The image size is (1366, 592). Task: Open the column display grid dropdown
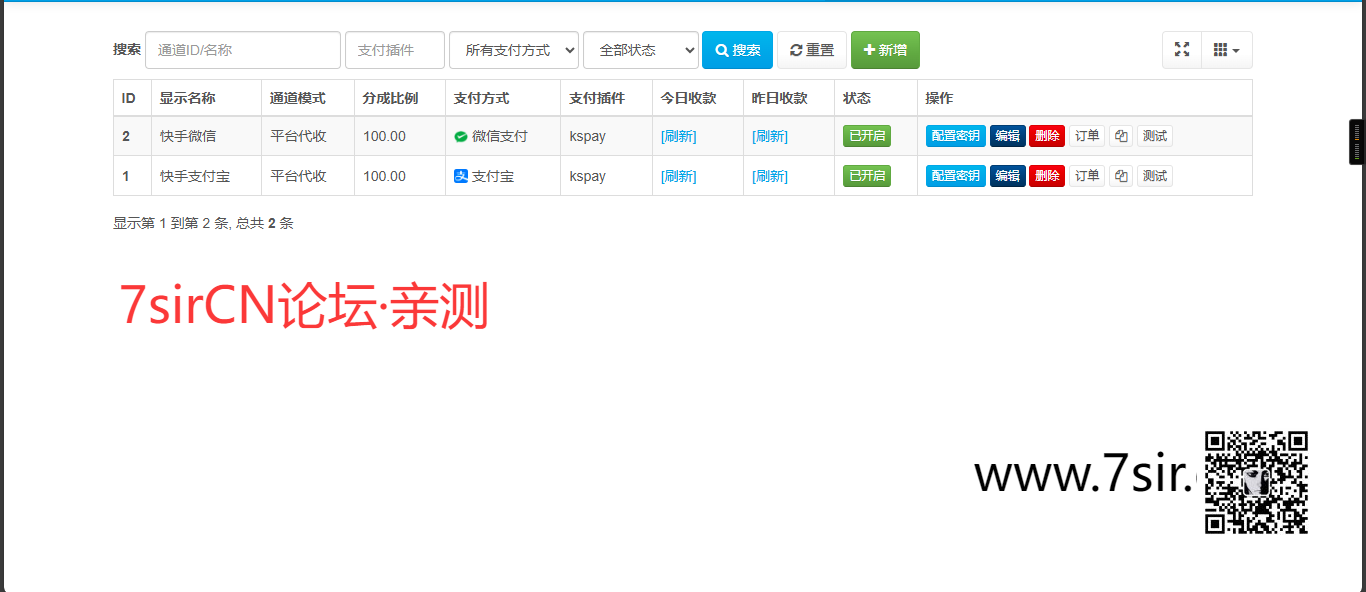pos(1226,50)
